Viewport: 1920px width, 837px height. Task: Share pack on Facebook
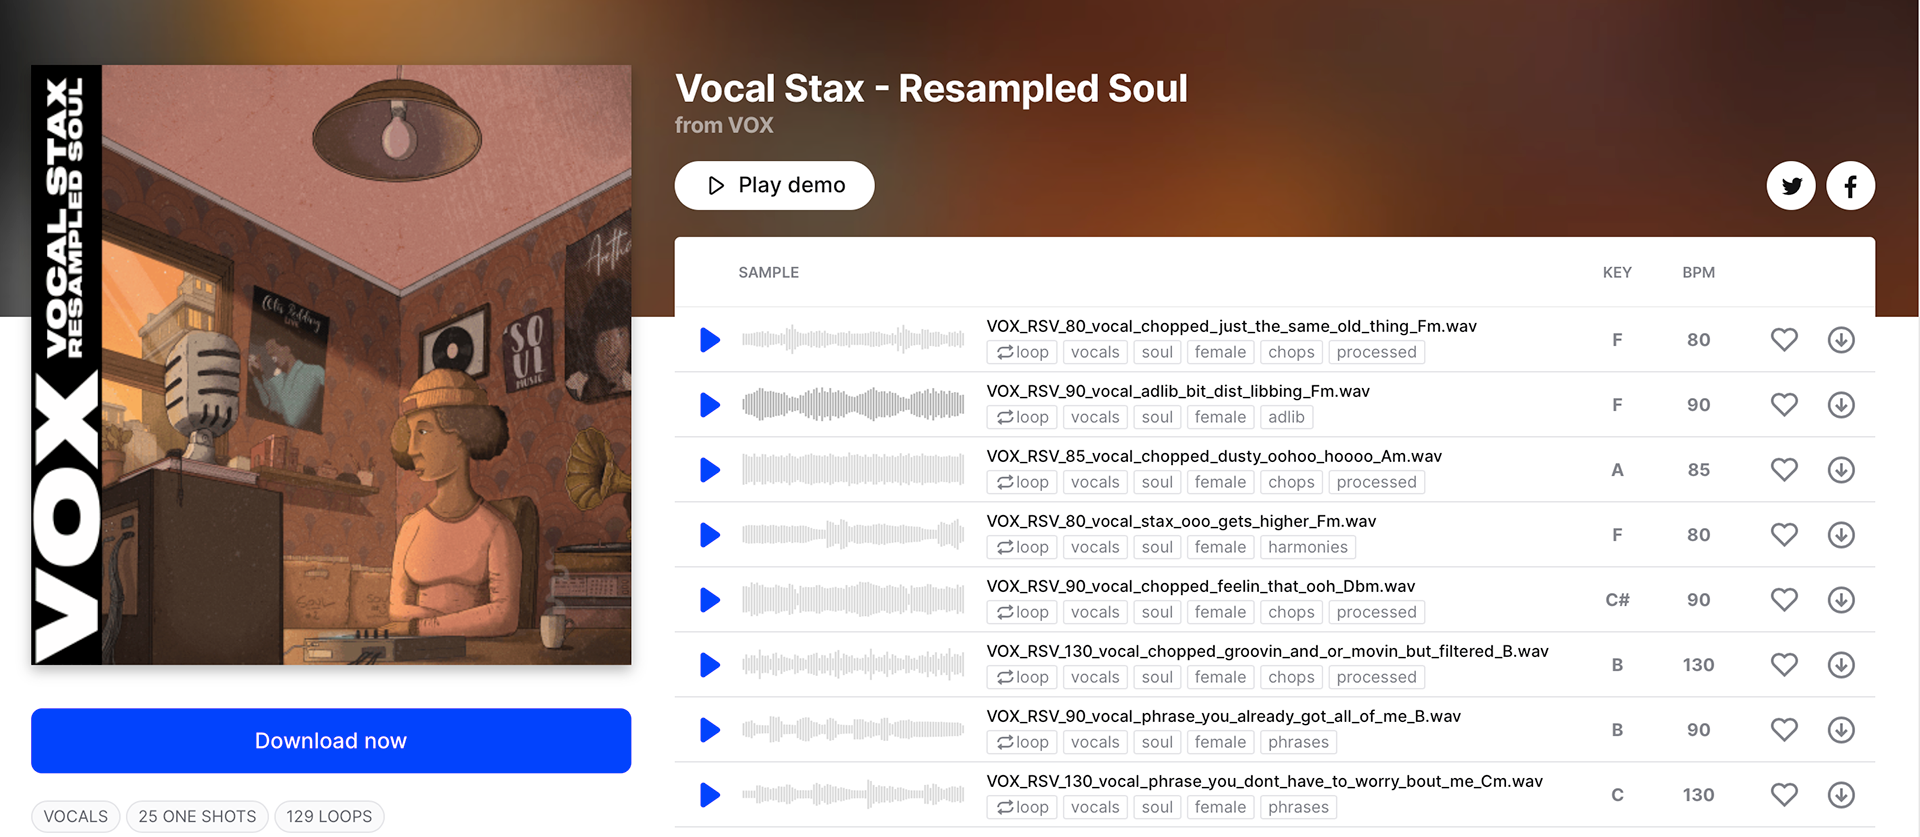coord(1850,186)
